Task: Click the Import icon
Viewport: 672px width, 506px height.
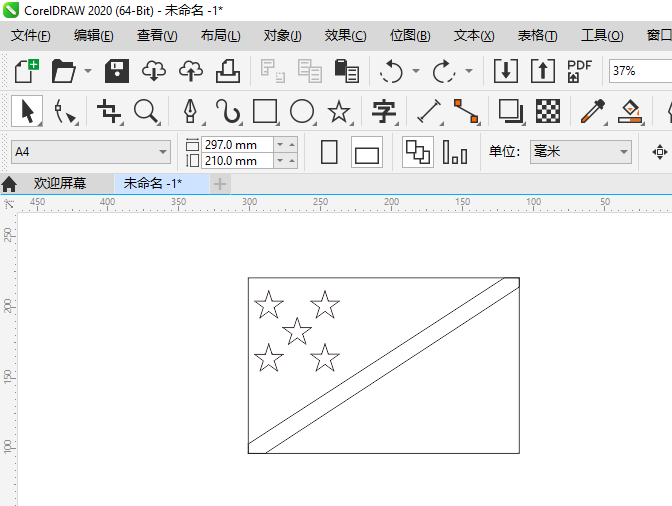Action: click(506, 71)
